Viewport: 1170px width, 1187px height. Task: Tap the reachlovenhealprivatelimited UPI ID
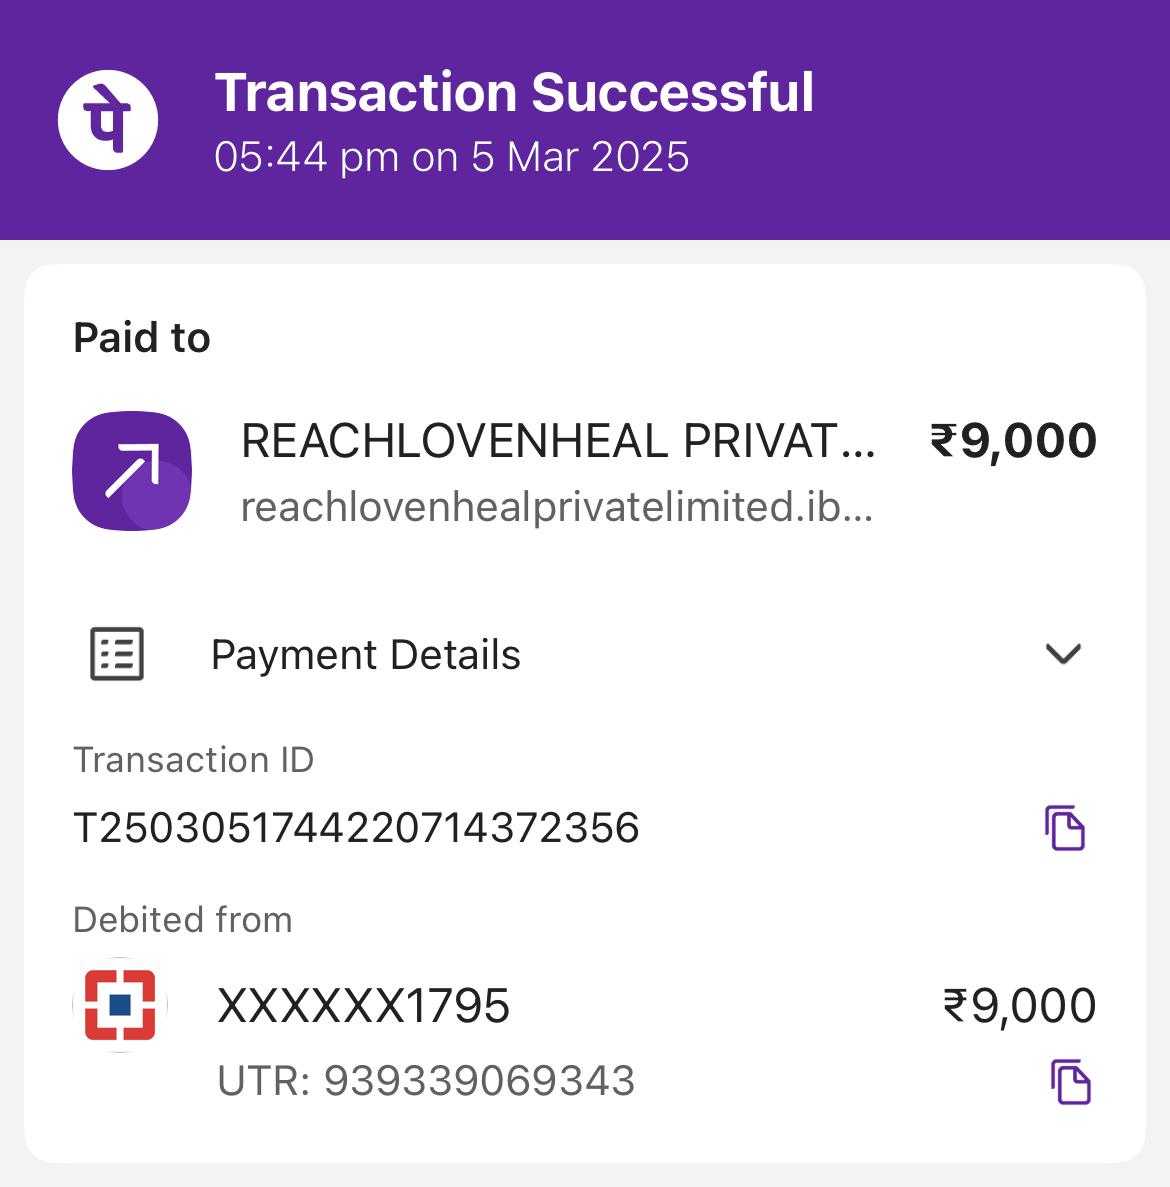coord(557,507)
